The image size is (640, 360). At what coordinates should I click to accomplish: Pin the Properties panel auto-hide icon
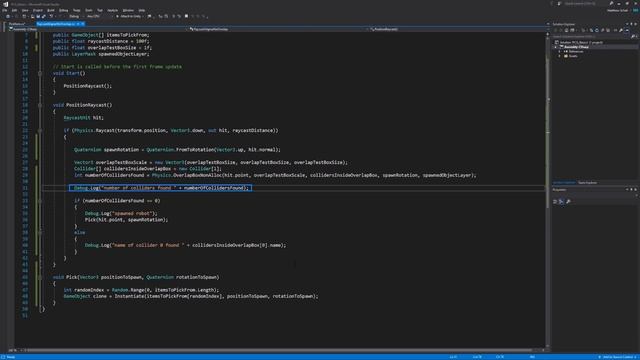(631, 189)
